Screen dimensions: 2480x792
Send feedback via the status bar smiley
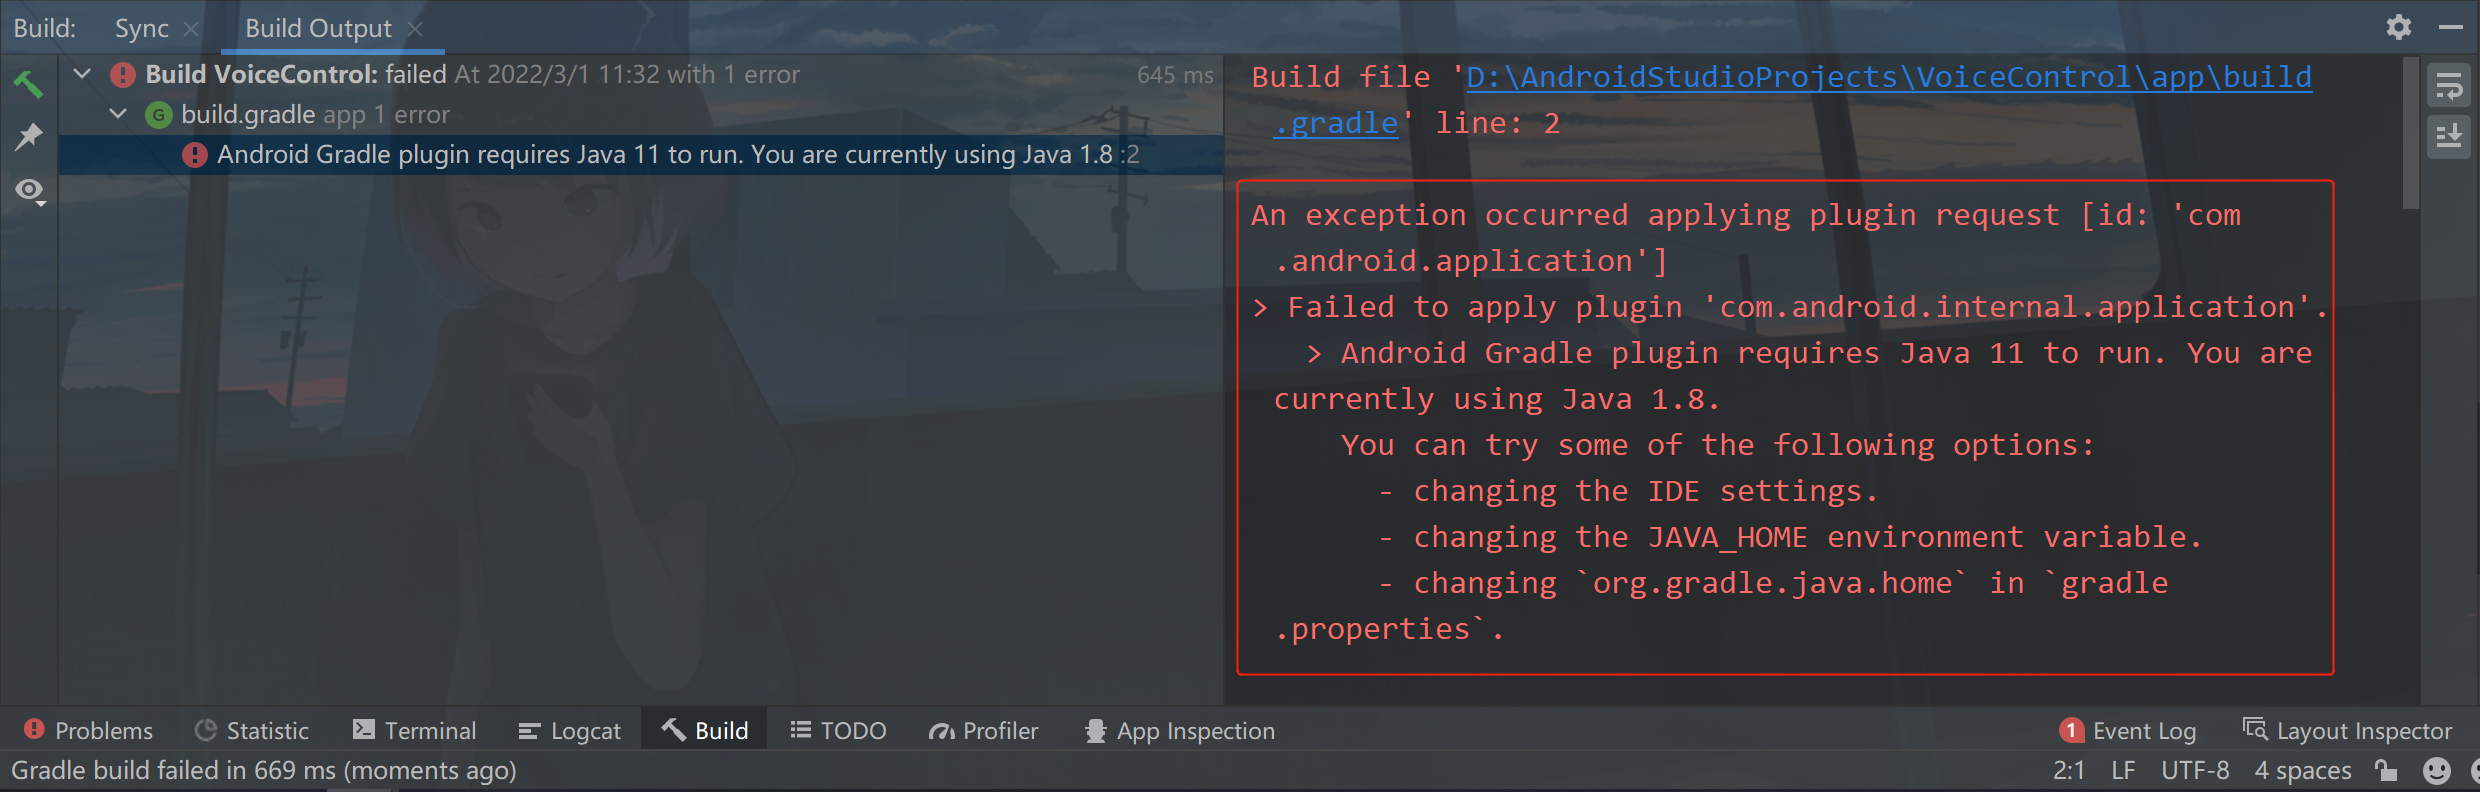coord(2434,770)
